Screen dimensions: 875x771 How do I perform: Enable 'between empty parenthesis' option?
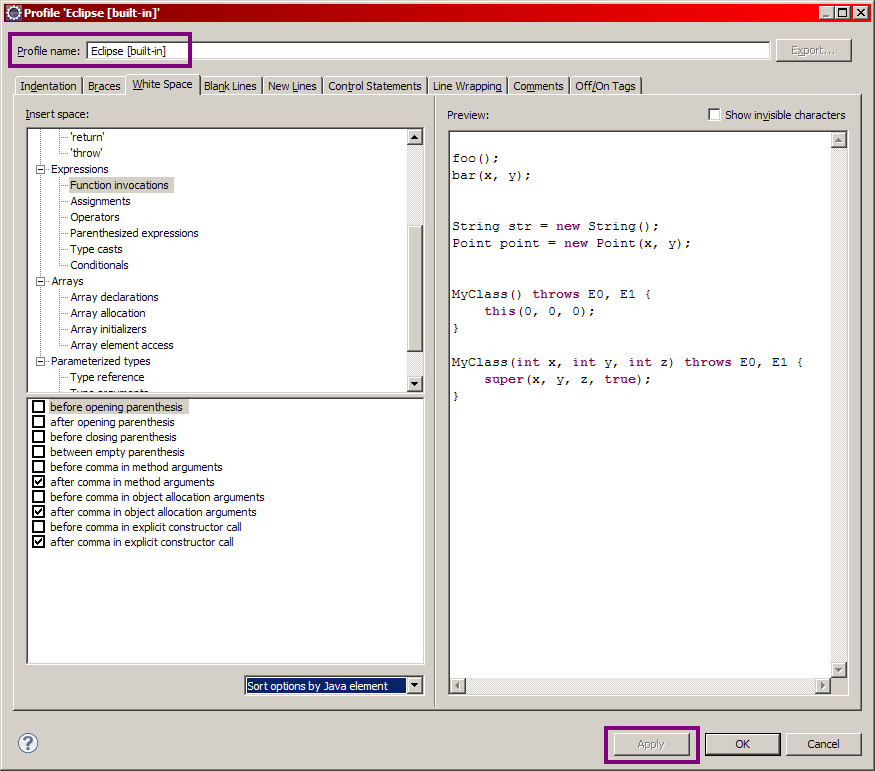[38, 451]
